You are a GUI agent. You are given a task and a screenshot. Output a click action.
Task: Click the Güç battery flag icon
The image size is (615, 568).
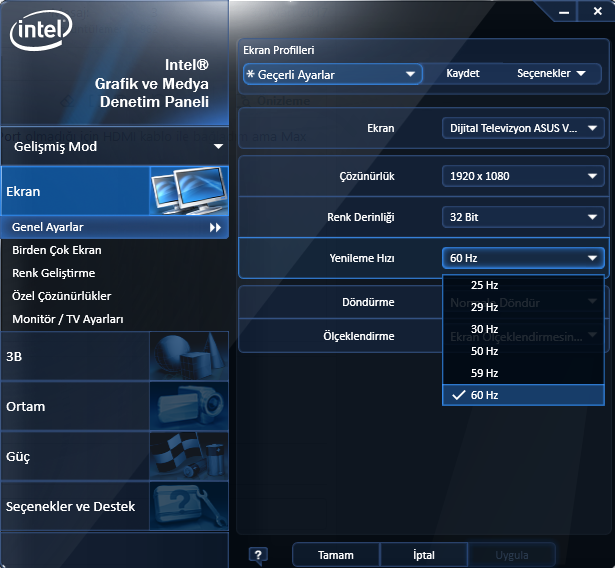(189, 456)
